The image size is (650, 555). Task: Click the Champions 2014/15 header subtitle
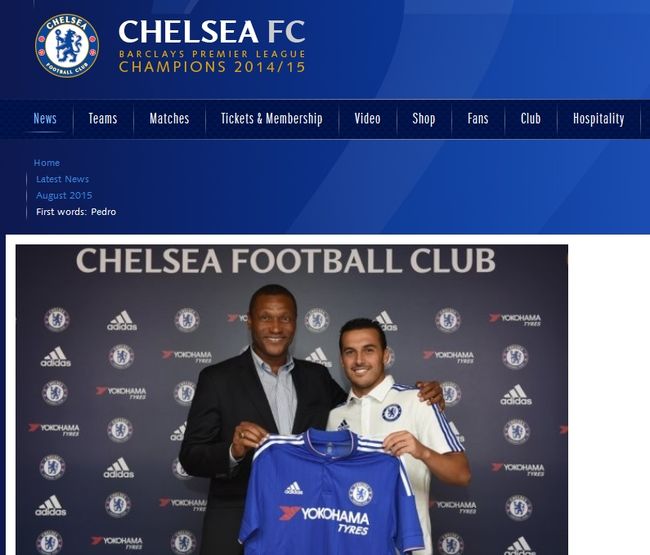click(212, 67)
